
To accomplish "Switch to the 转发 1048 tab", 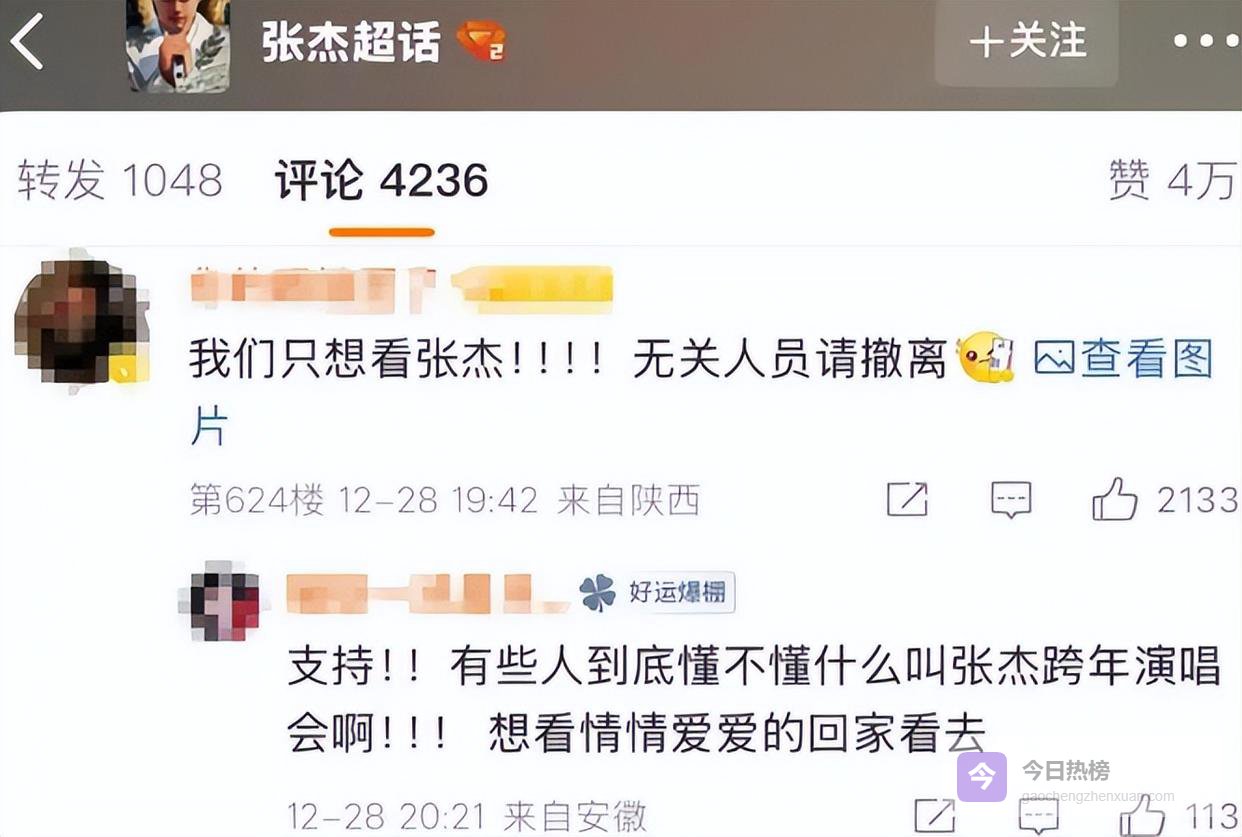I will [120, 181].
